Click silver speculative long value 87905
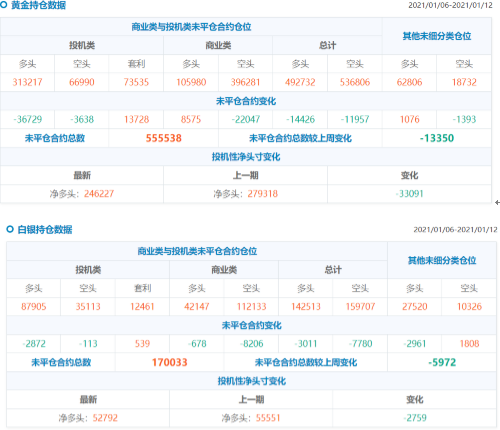This screenshot has height=430, width=500. tap(34, 306)
